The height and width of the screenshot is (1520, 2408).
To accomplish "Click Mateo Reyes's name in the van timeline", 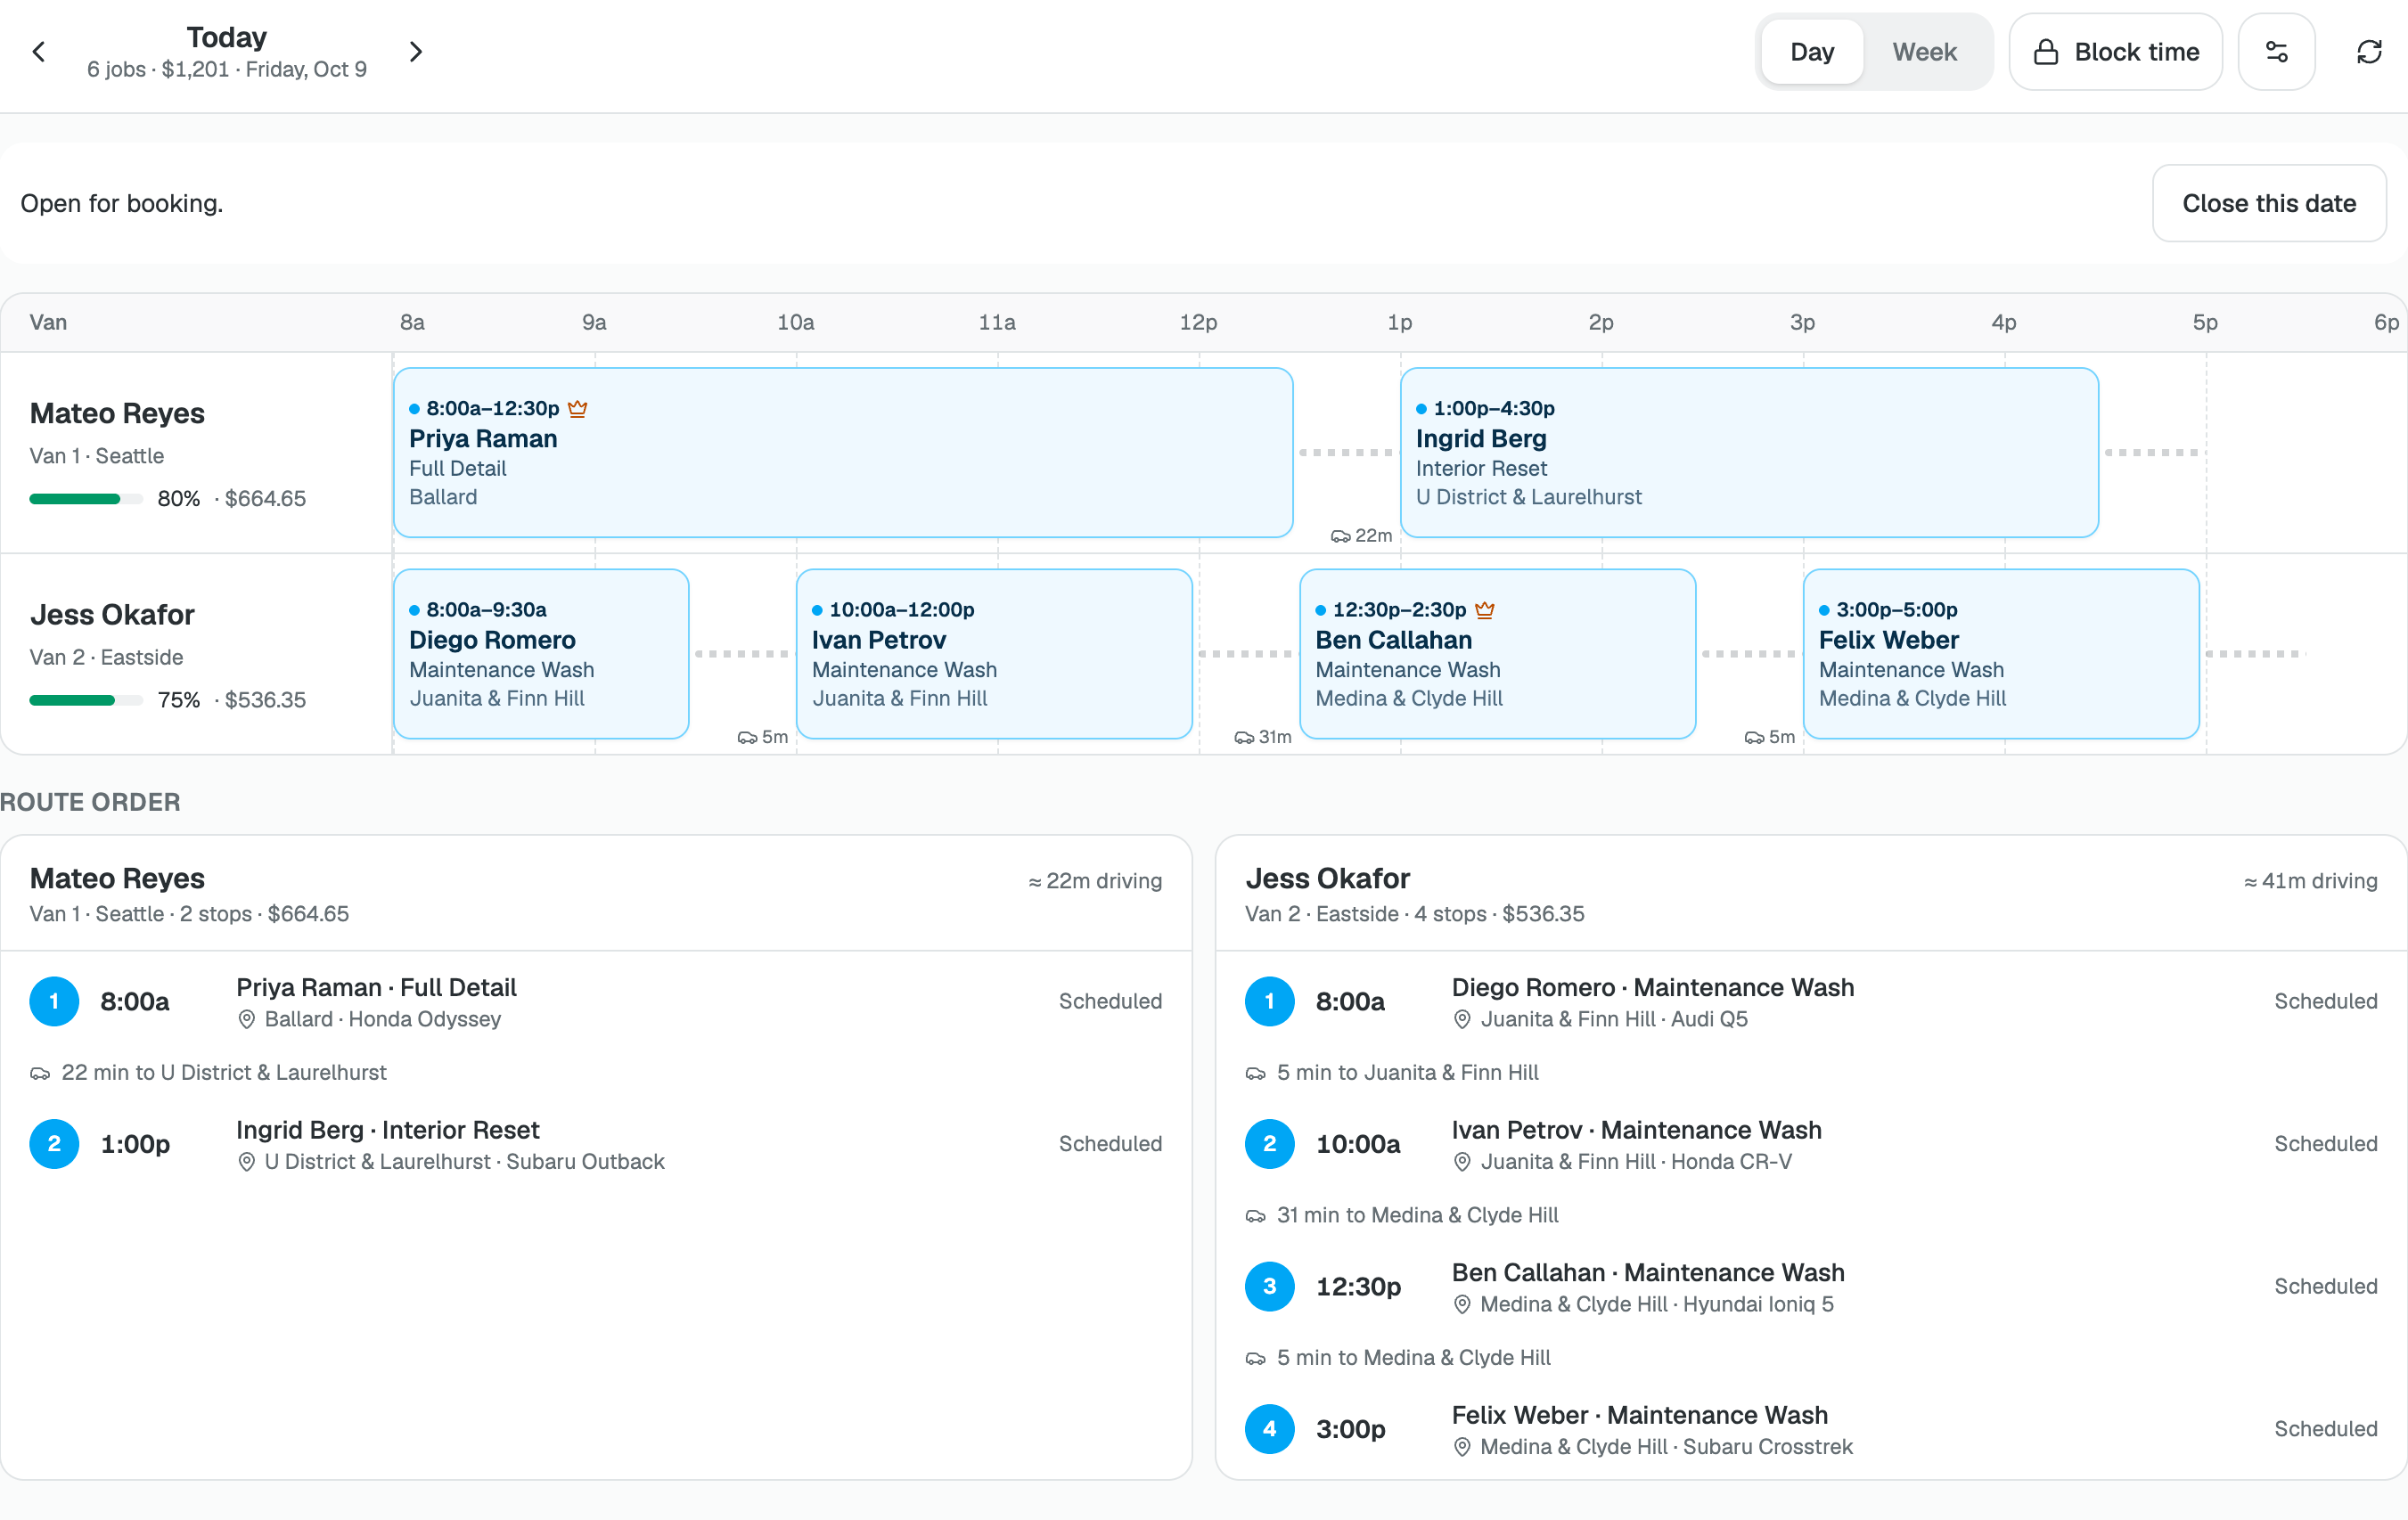I will pyautogui.click(x=117, y=413).
